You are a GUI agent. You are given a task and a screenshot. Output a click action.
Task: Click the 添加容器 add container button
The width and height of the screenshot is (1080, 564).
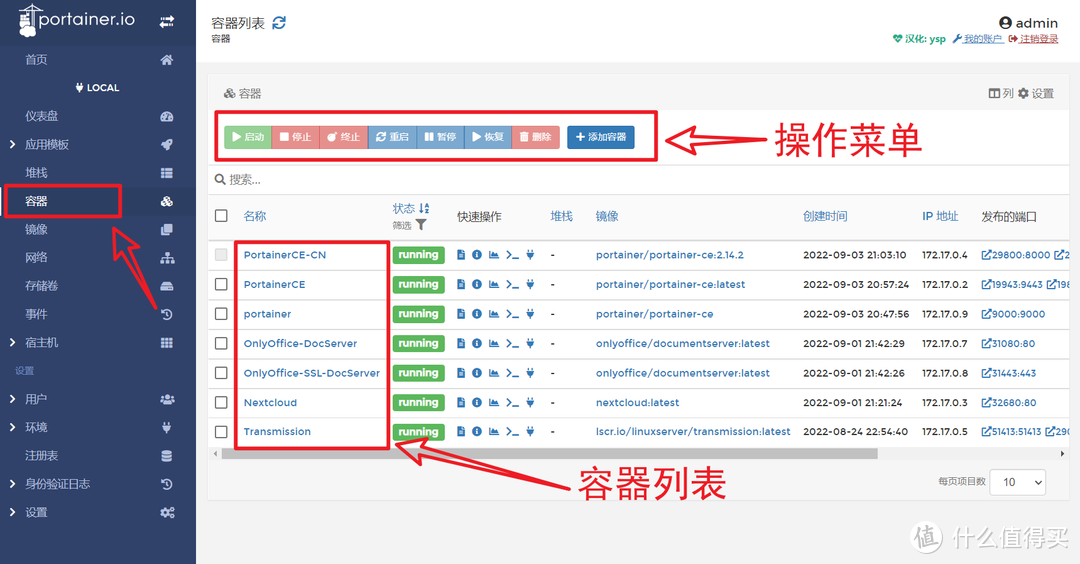(601, 137)
